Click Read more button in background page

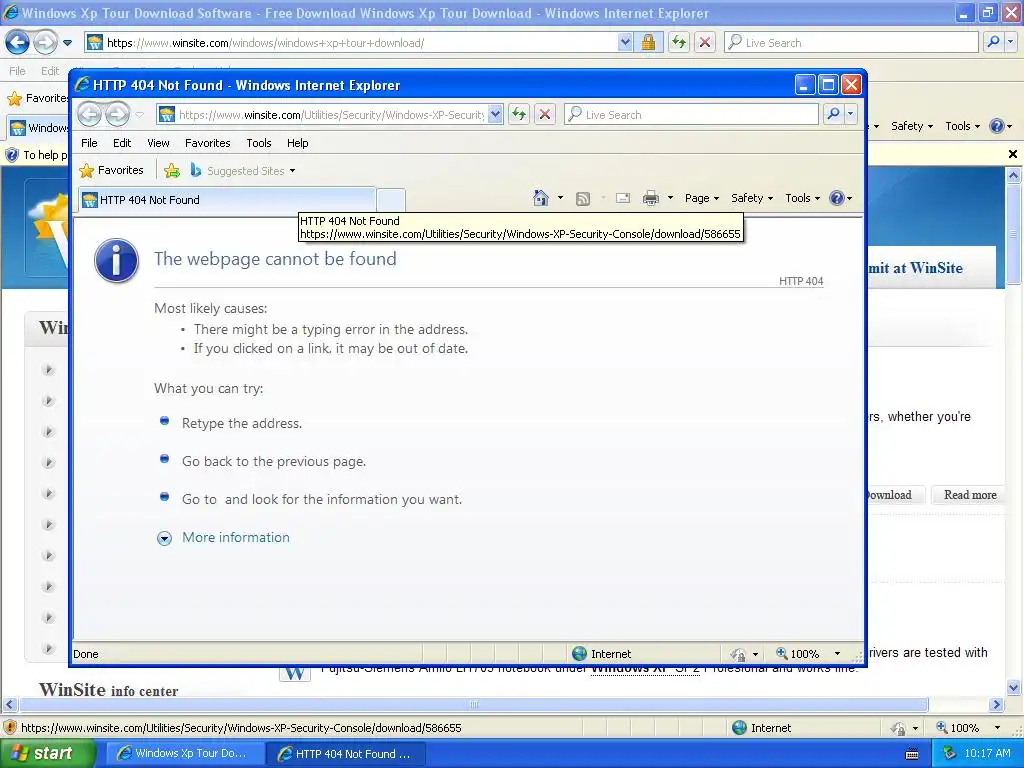tap(970, 495)
